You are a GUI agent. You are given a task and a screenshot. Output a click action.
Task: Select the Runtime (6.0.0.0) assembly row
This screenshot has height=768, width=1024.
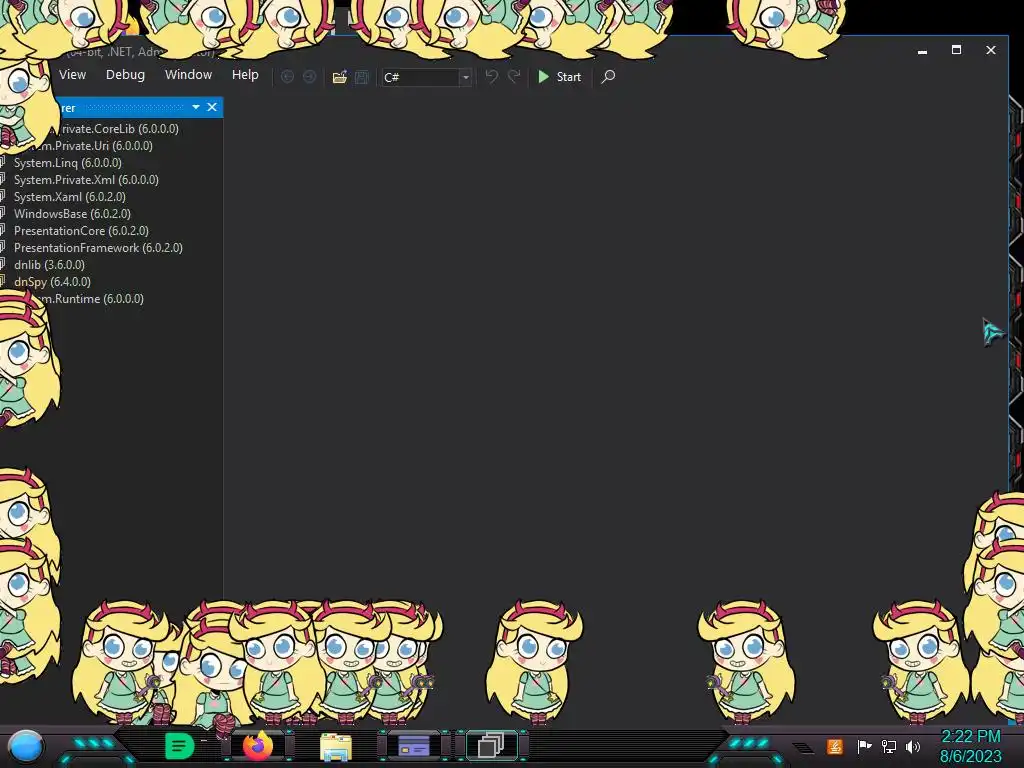pyautogui.click(x=91, y=298)
